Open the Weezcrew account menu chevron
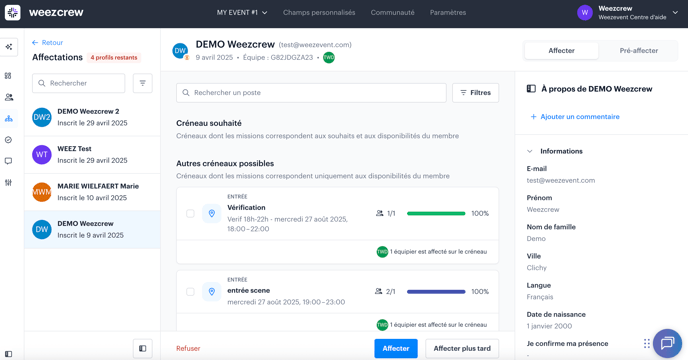The height and width of the screenshot is (360, 688). click(x=675, y=13)
